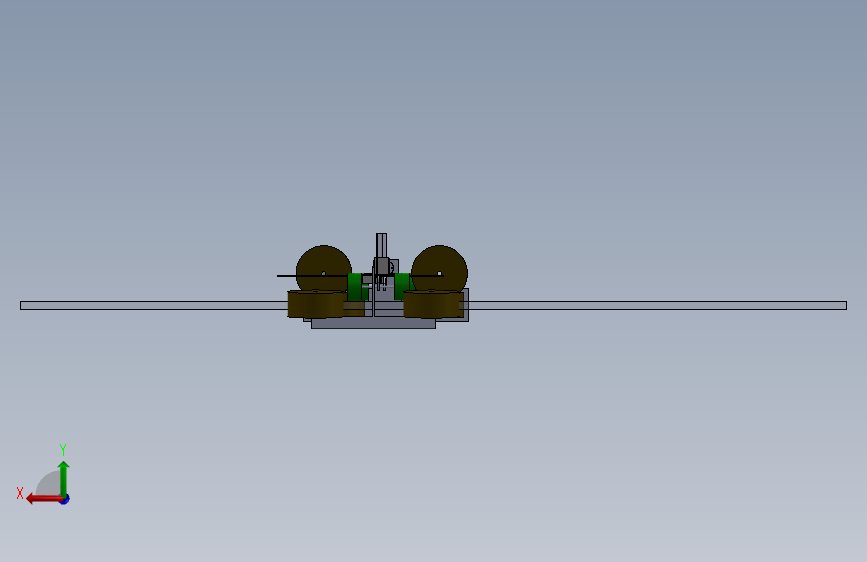
Task: Click the green Y axis arrow of triad
Action: (64, 479)
